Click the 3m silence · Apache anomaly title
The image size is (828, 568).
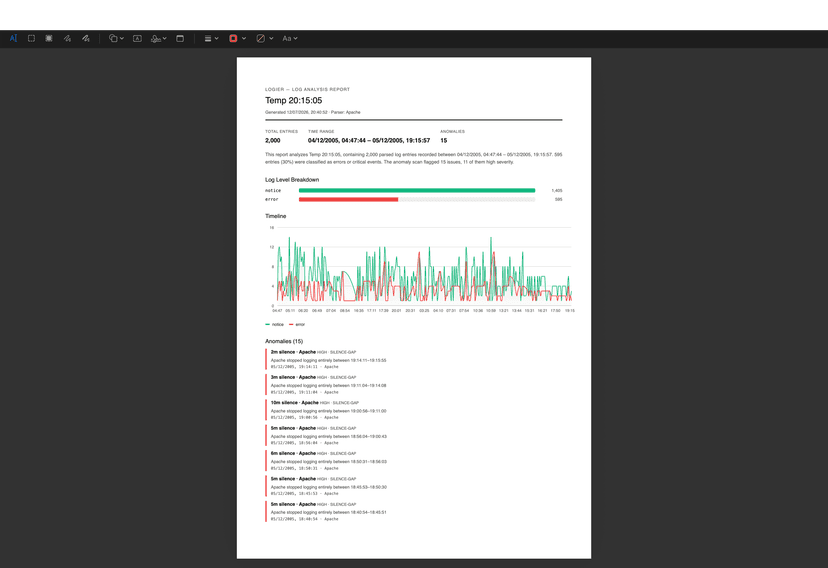point(293,377)
